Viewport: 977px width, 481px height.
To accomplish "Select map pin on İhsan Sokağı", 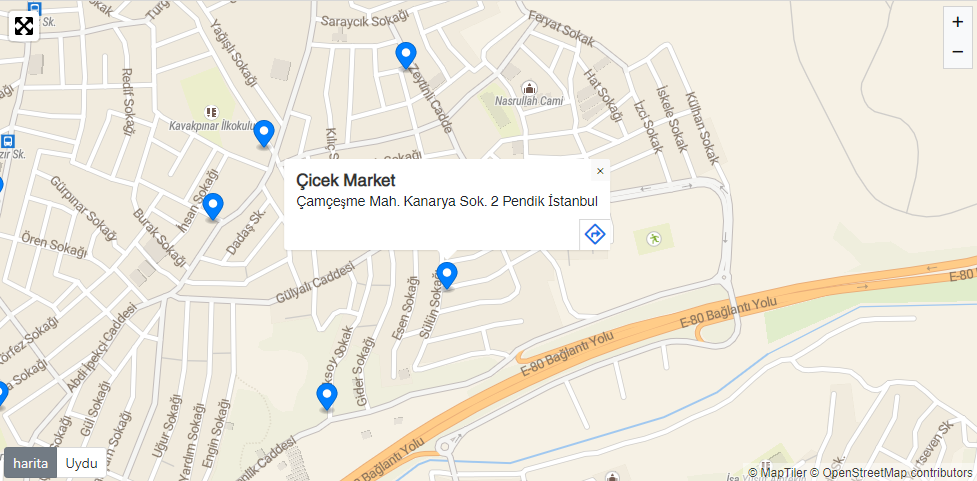I will 213,207.
